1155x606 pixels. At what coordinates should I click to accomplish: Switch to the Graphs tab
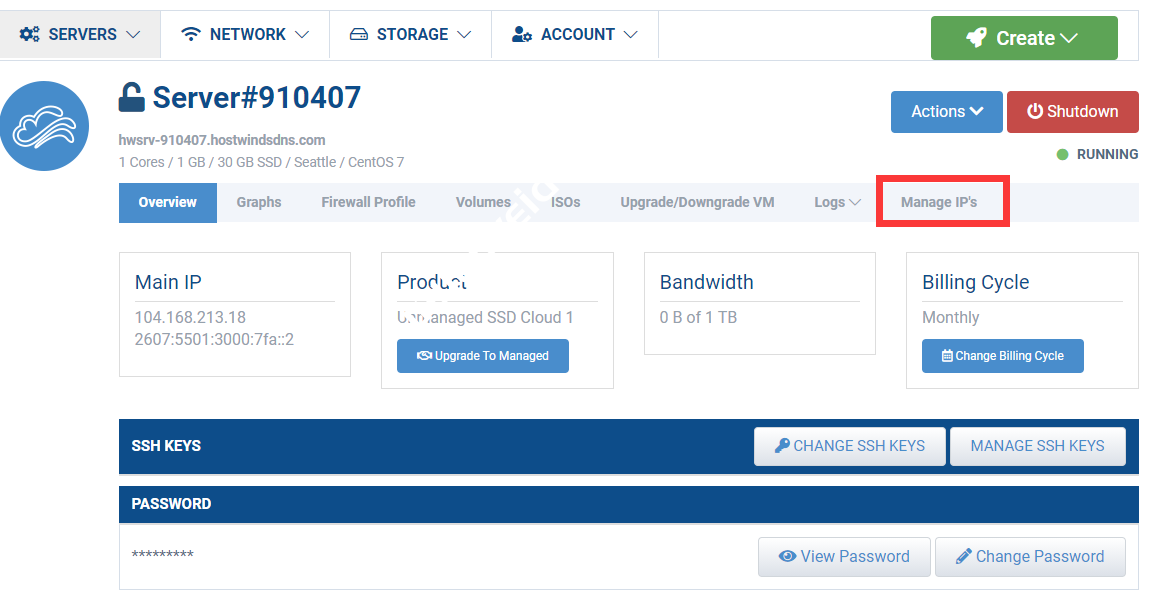(x=259, y=202)
